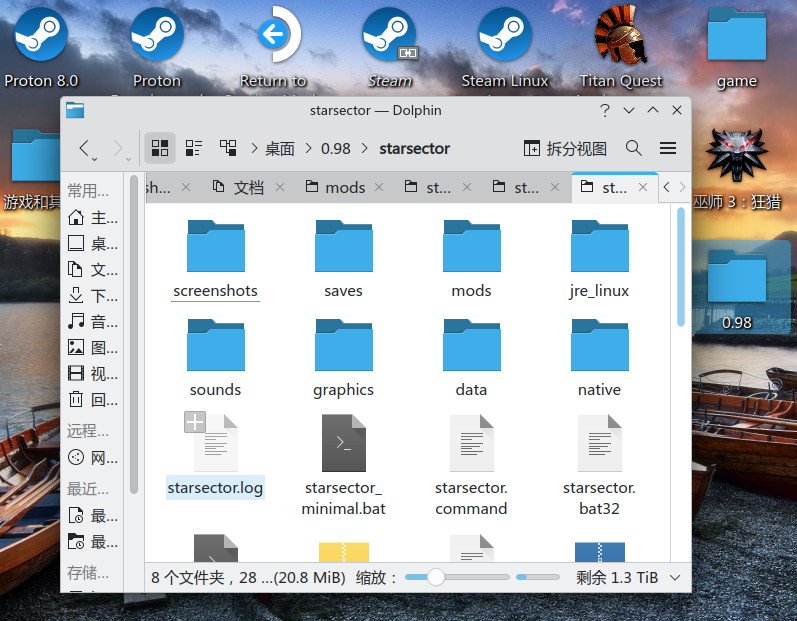Toggle selection plus on starsector.log

[195, 423]
